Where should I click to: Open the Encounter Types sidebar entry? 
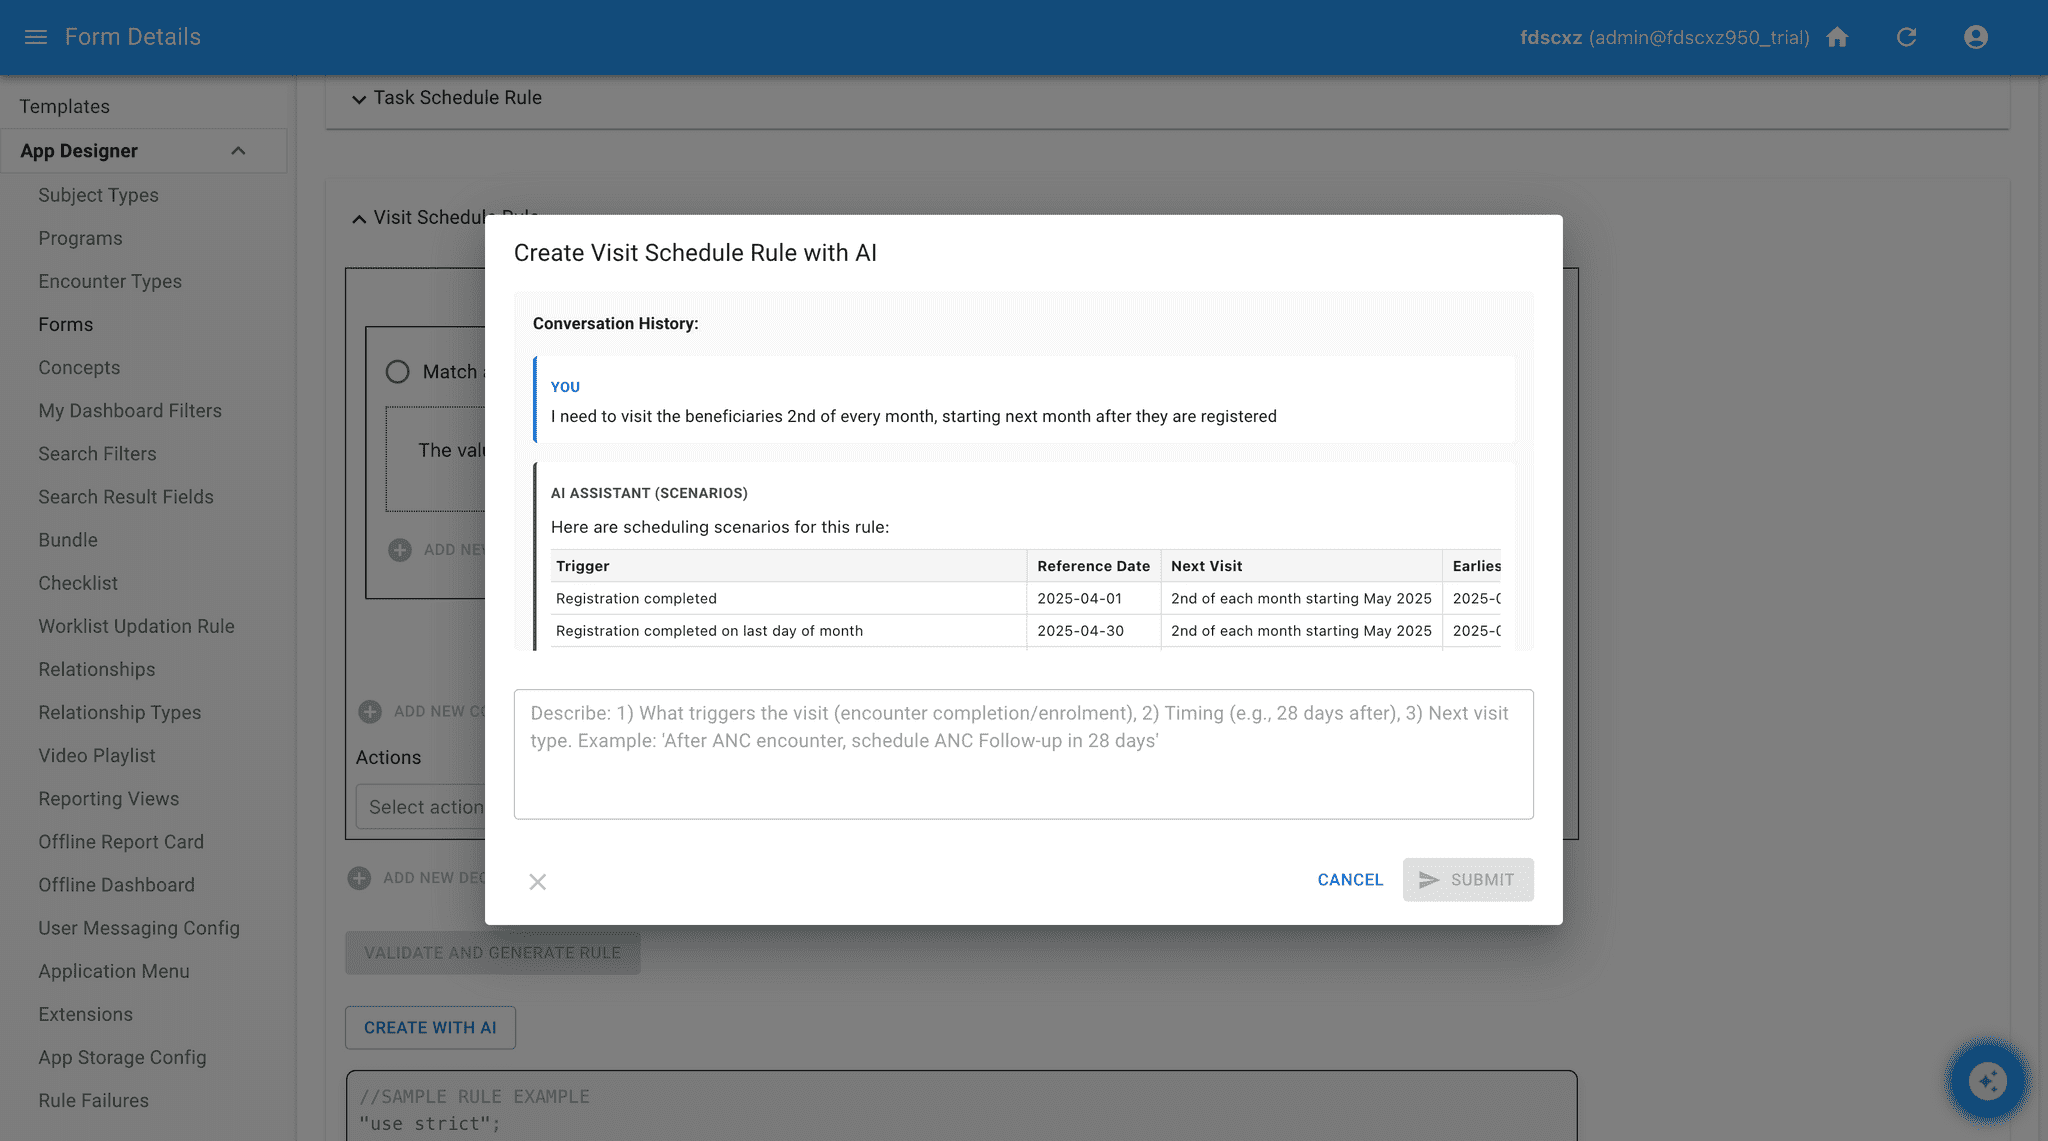coord(110,281)
